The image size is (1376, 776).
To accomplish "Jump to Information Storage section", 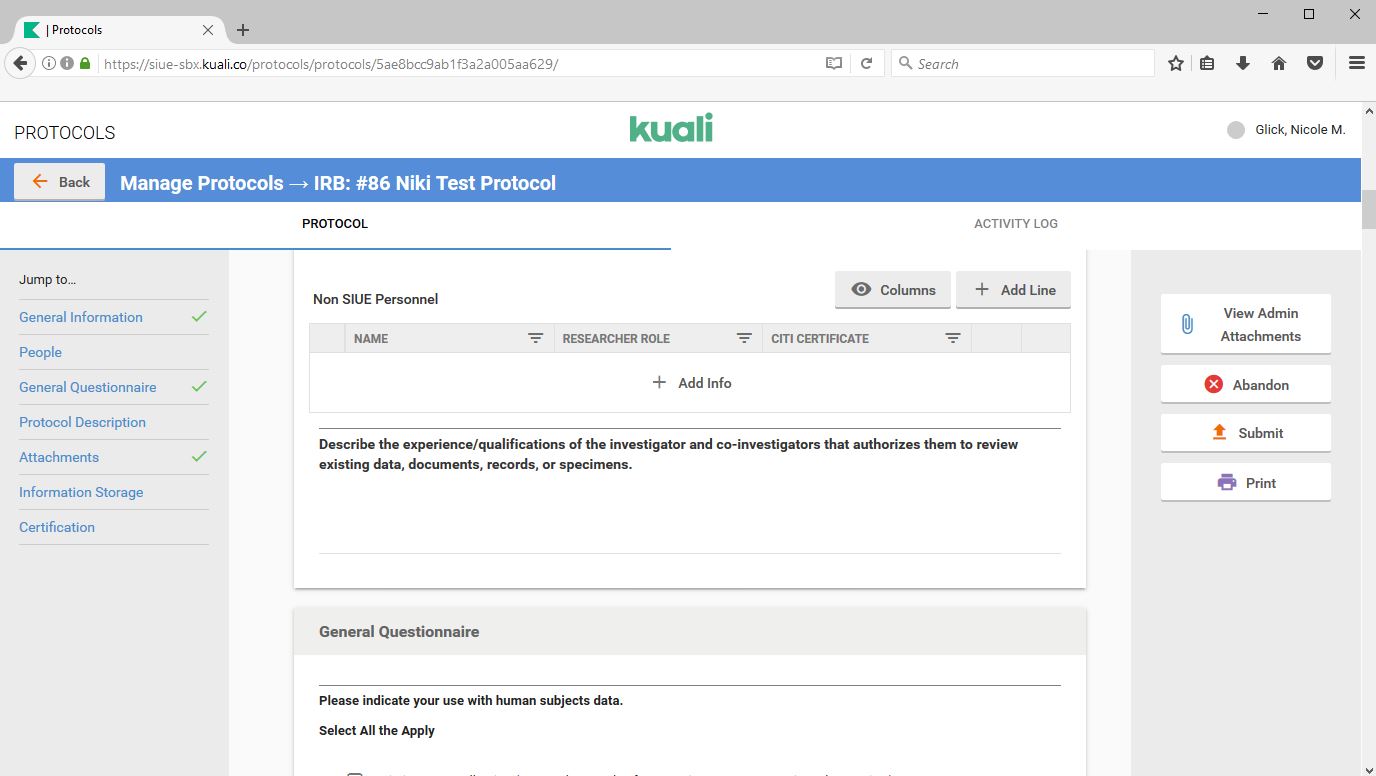I will coord(81,492).
